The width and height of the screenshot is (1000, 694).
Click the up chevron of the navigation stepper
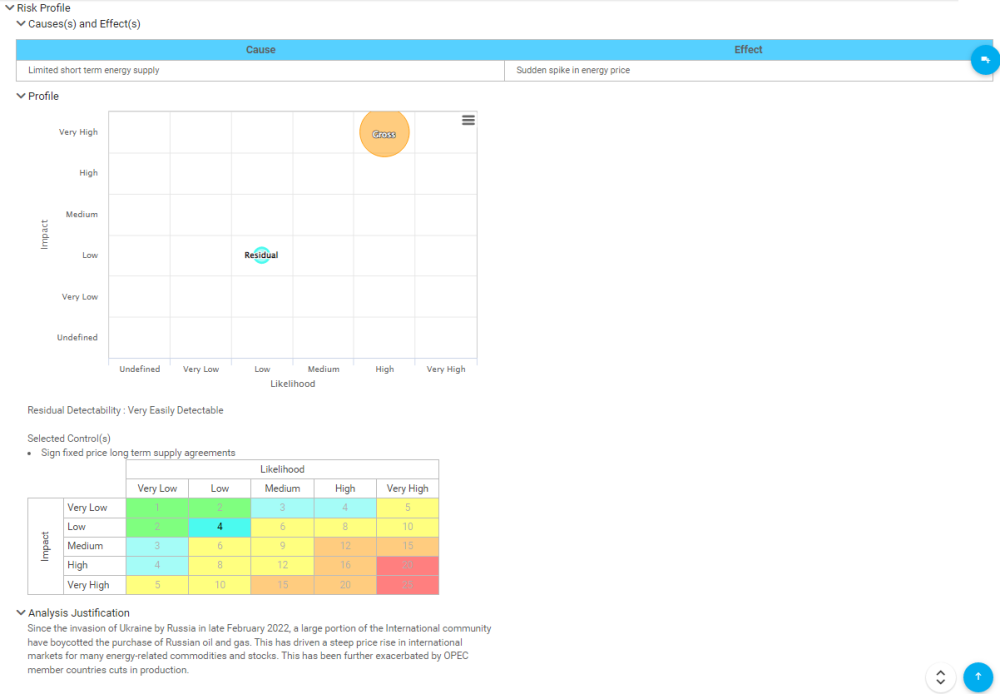940,671
